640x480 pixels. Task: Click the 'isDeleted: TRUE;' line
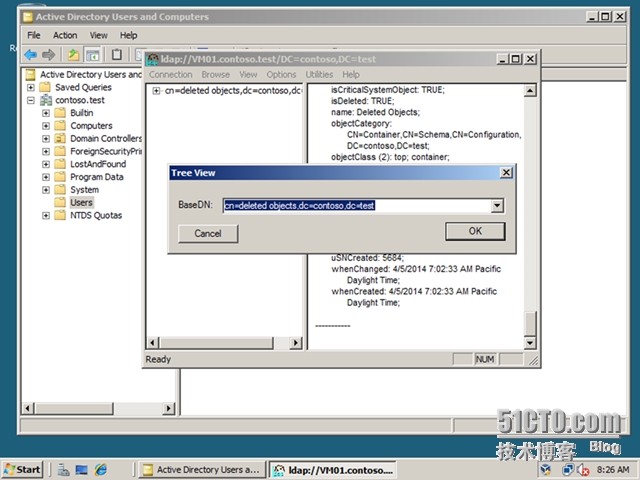pos(362,101)
